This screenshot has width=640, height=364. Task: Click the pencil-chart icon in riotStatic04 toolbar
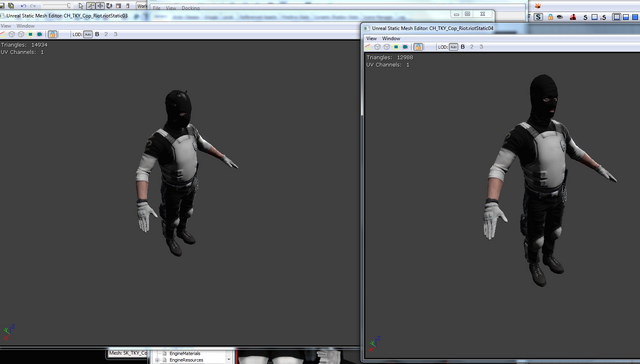tap(368, 47)
